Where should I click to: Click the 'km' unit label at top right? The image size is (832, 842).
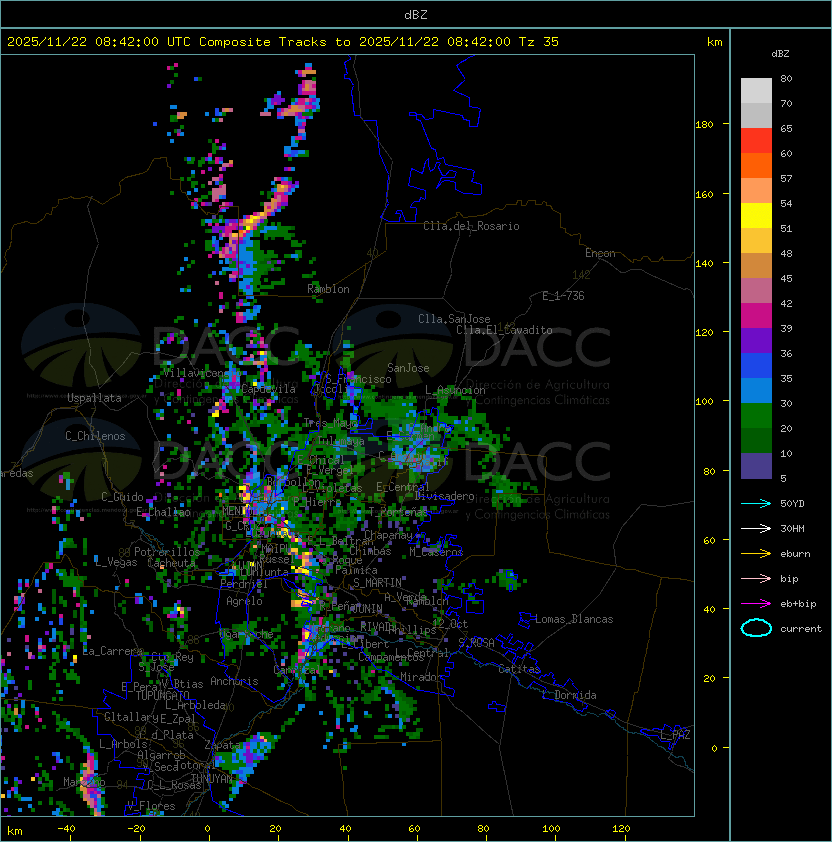coord(714,42)
